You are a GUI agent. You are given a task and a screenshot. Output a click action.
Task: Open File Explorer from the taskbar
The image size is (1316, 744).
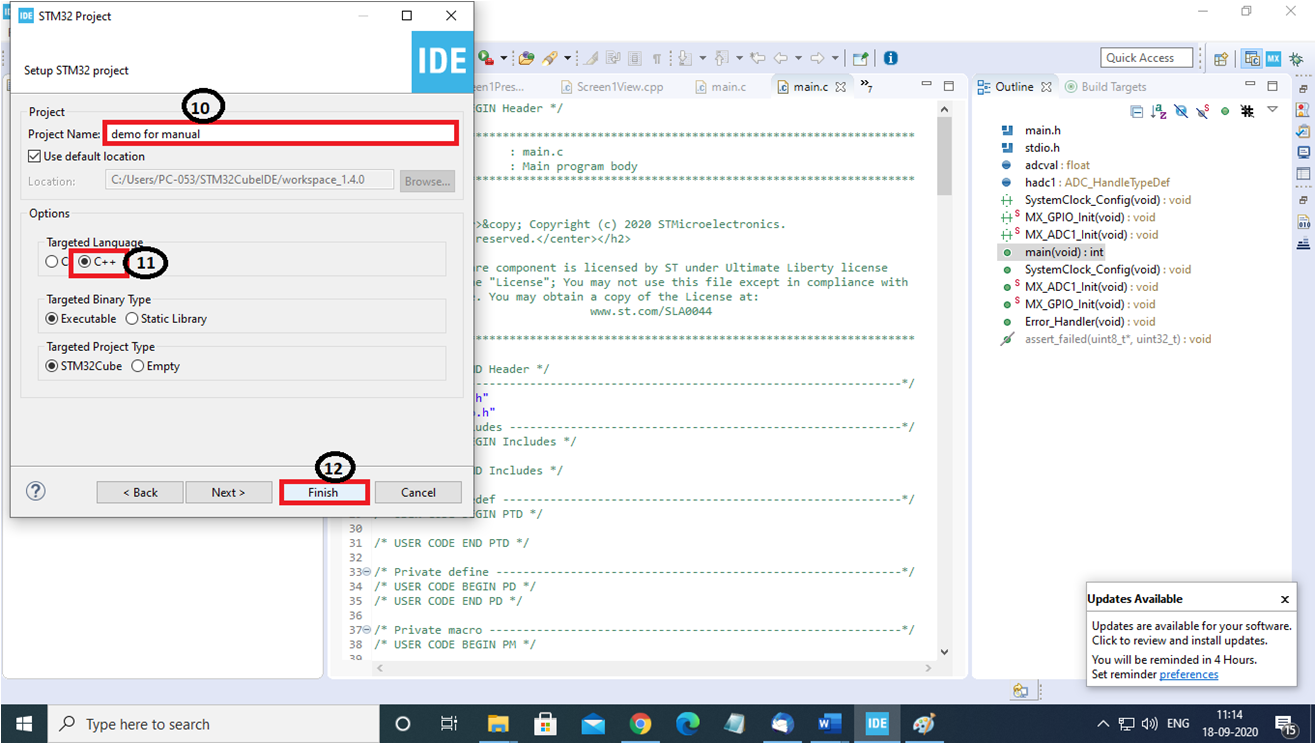[x=499, y=724]
